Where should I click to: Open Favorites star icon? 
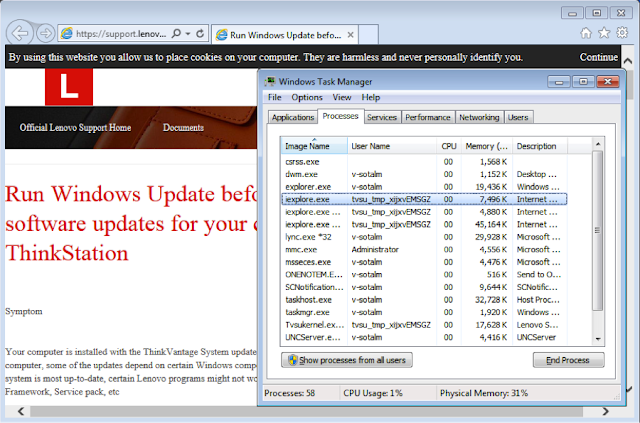pos(604,33)
